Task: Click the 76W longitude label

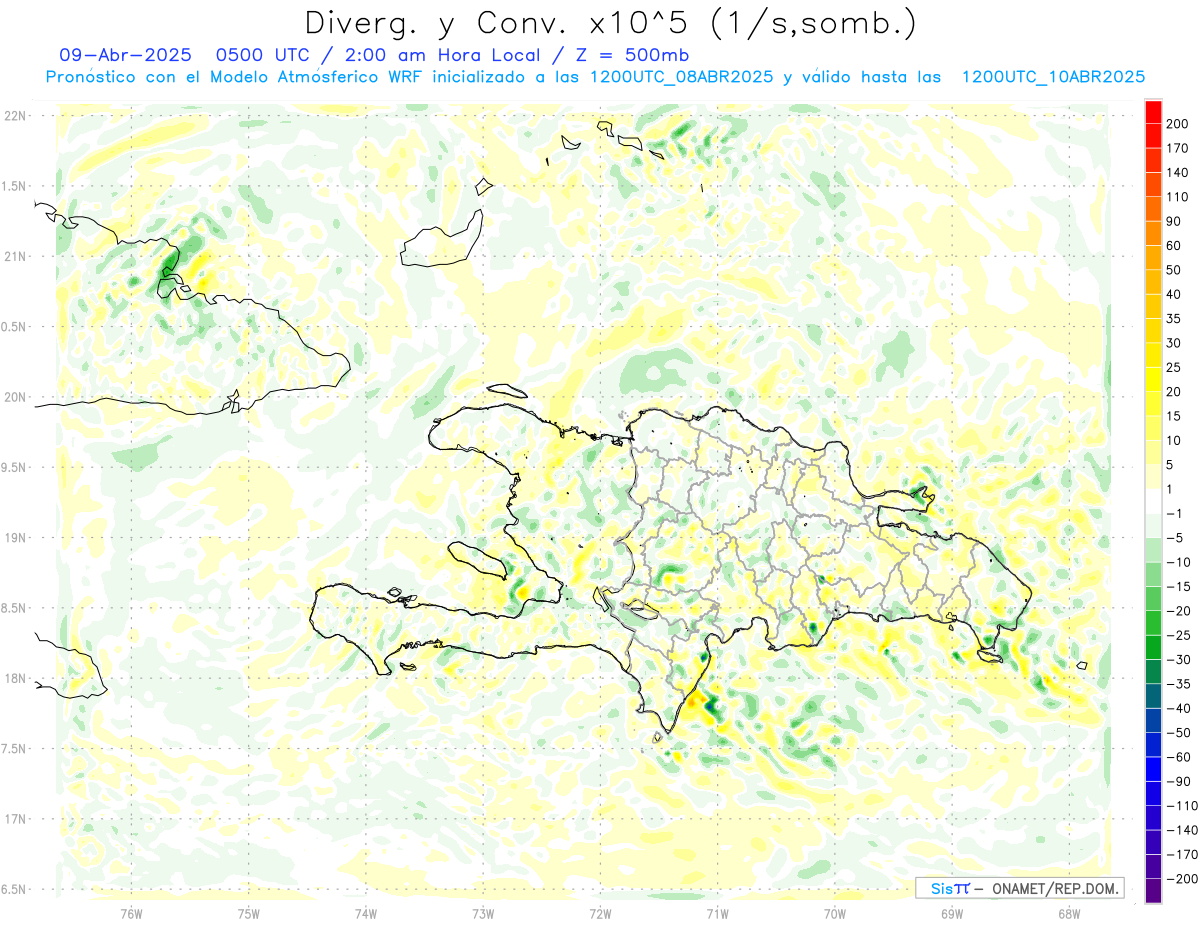Action: coord(131,912)
